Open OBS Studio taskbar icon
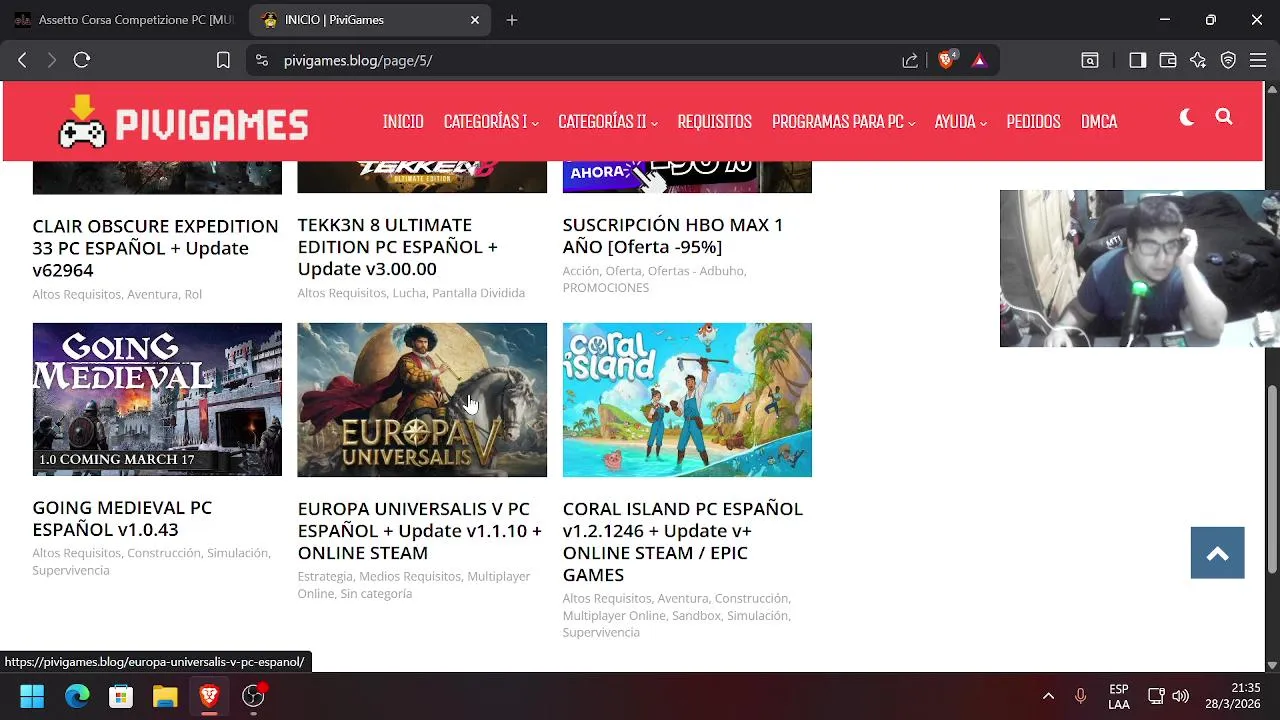 pyautogui.click(x=254, y=696)
